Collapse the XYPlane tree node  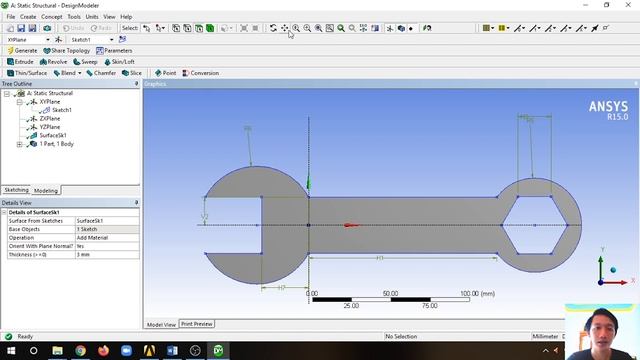click(x=19, y=102)
